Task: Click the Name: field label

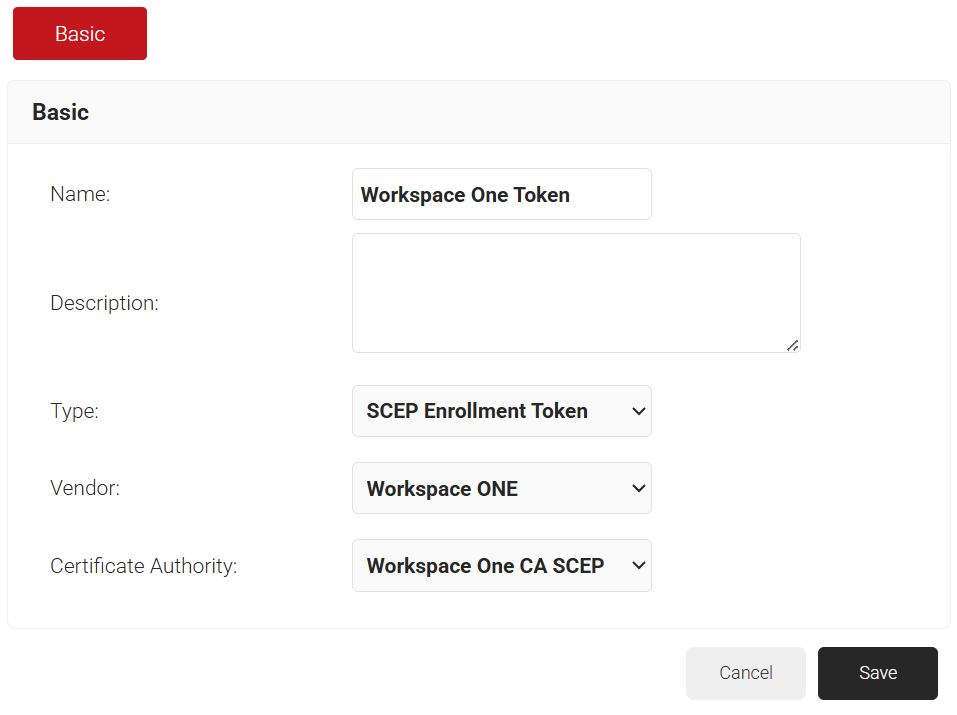Action: pos(80,194)
